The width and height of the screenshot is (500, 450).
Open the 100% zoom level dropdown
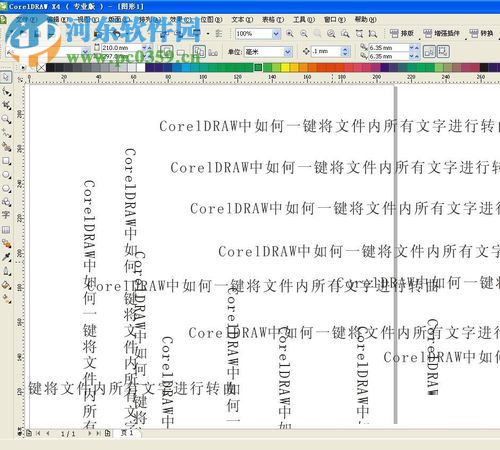point(276,34)
